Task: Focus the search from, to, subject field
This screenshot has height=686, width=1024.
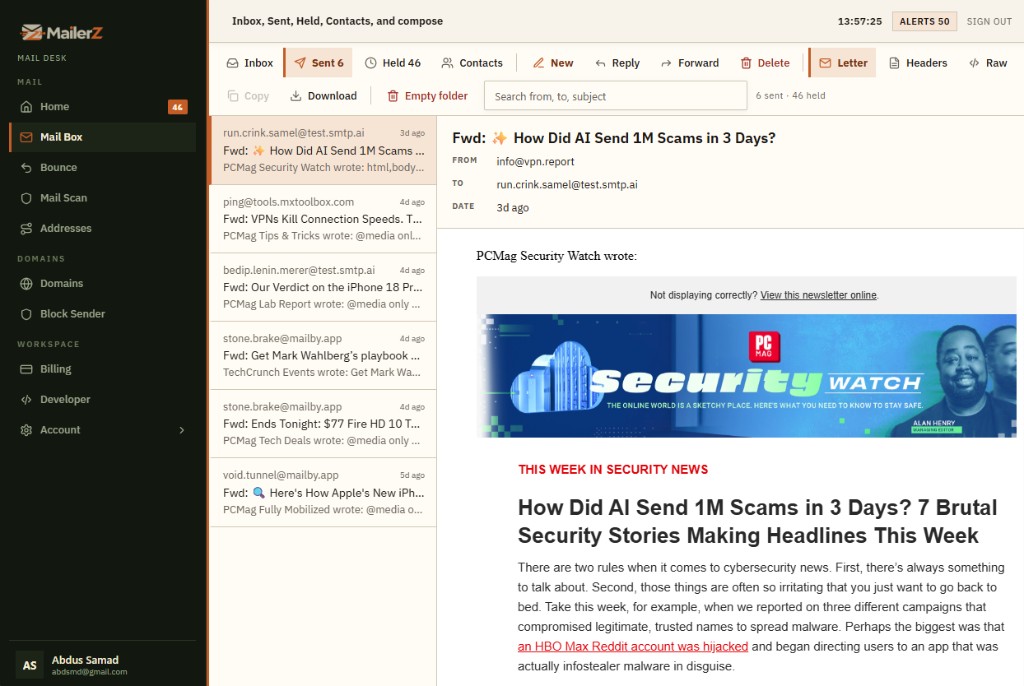Action: [x=615, y=96]
